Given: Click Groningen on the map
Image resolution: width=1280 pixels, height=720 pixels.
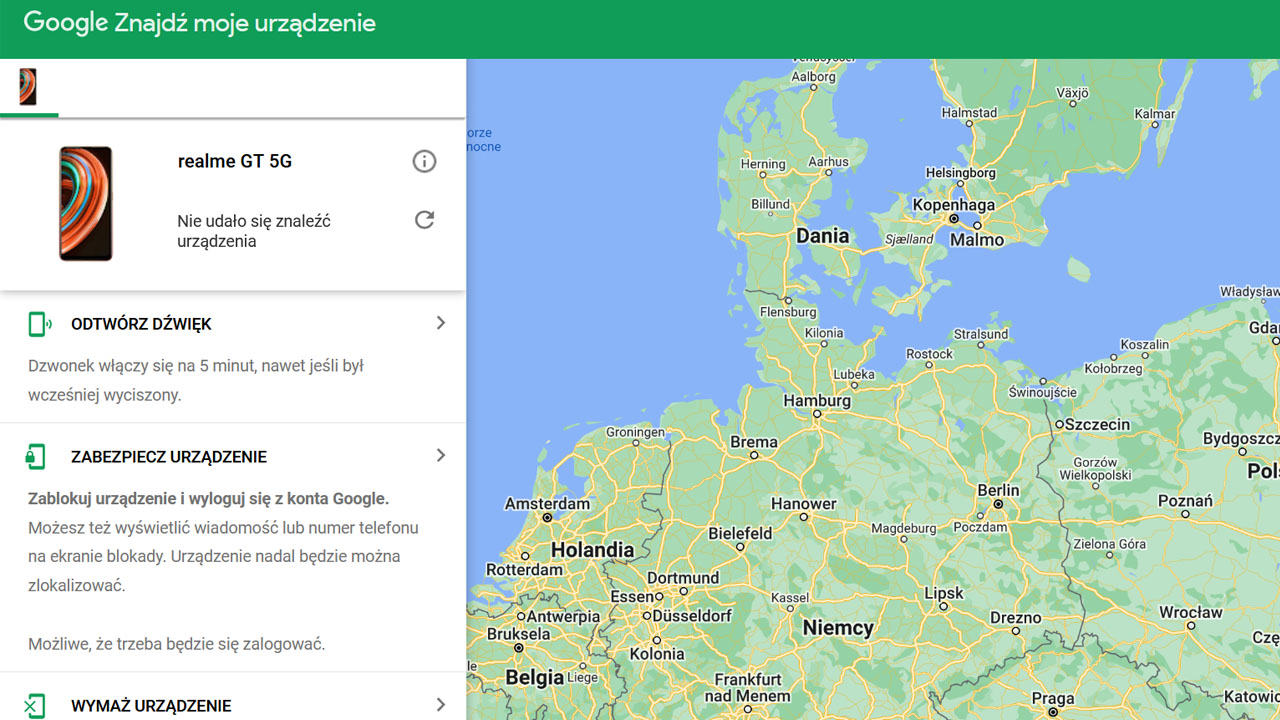Looking at the screenshot, I should pos(635,433).
